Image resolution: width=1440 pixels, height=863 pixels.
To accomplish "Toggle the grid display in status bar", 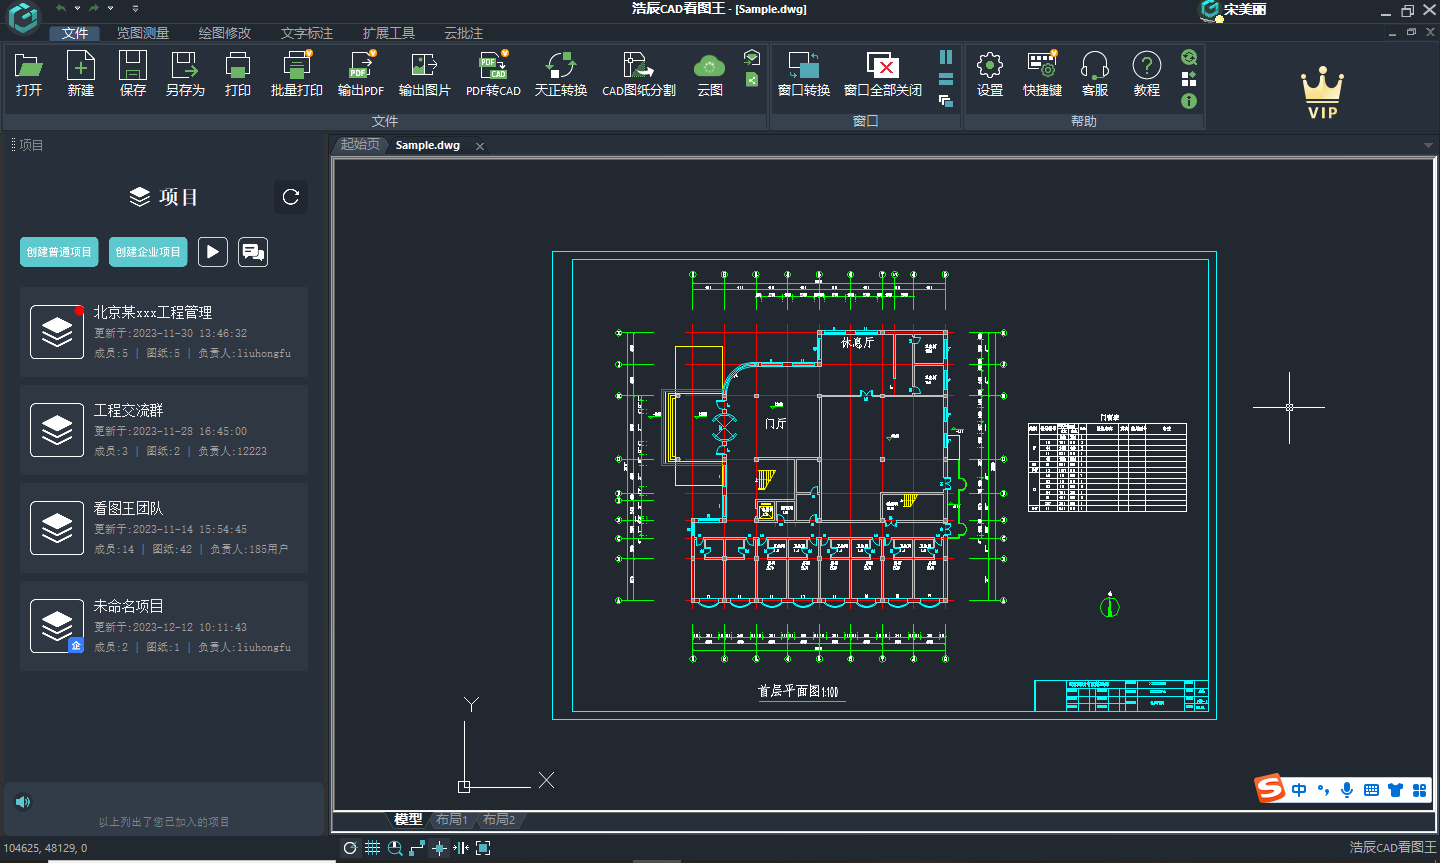I will coord(372,848).
